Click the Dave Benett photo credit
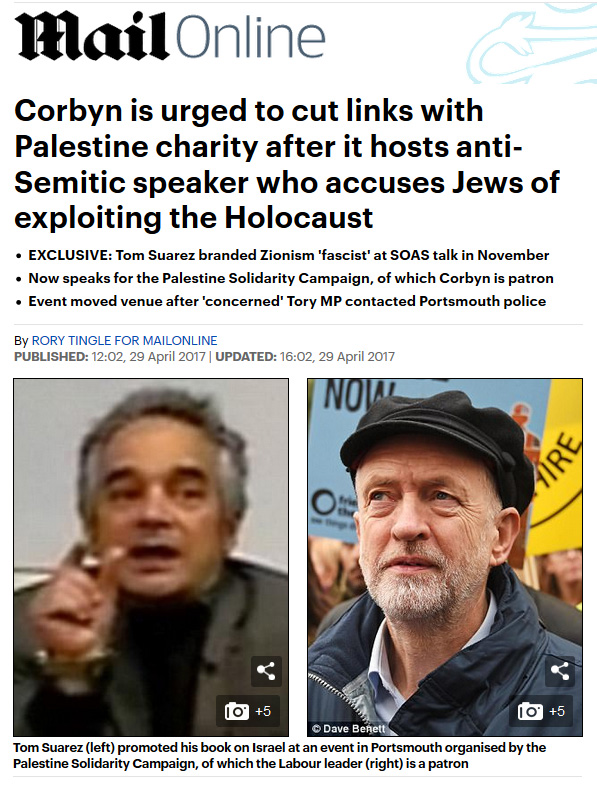Viewport: 597px width, 785px height. click(349, 728)
